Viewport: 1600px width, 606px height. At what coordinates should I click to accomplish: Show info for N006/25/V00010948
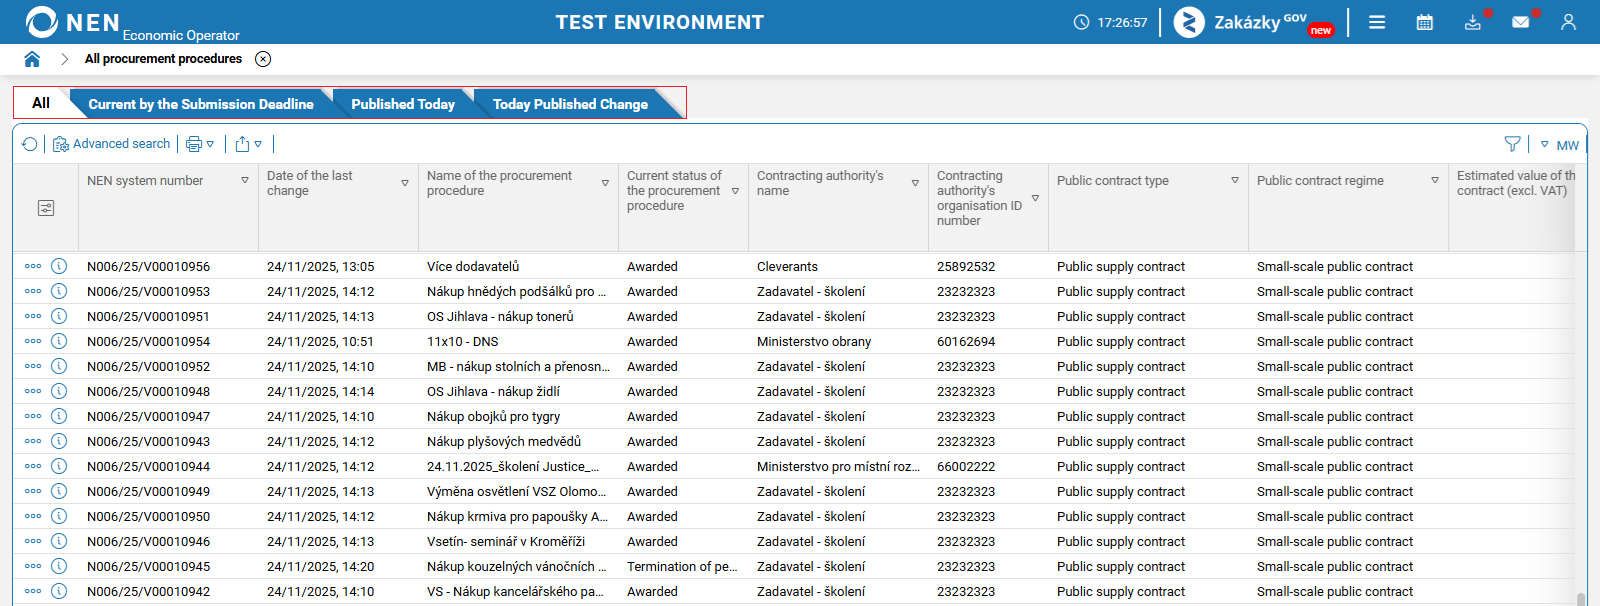point(59,391)
